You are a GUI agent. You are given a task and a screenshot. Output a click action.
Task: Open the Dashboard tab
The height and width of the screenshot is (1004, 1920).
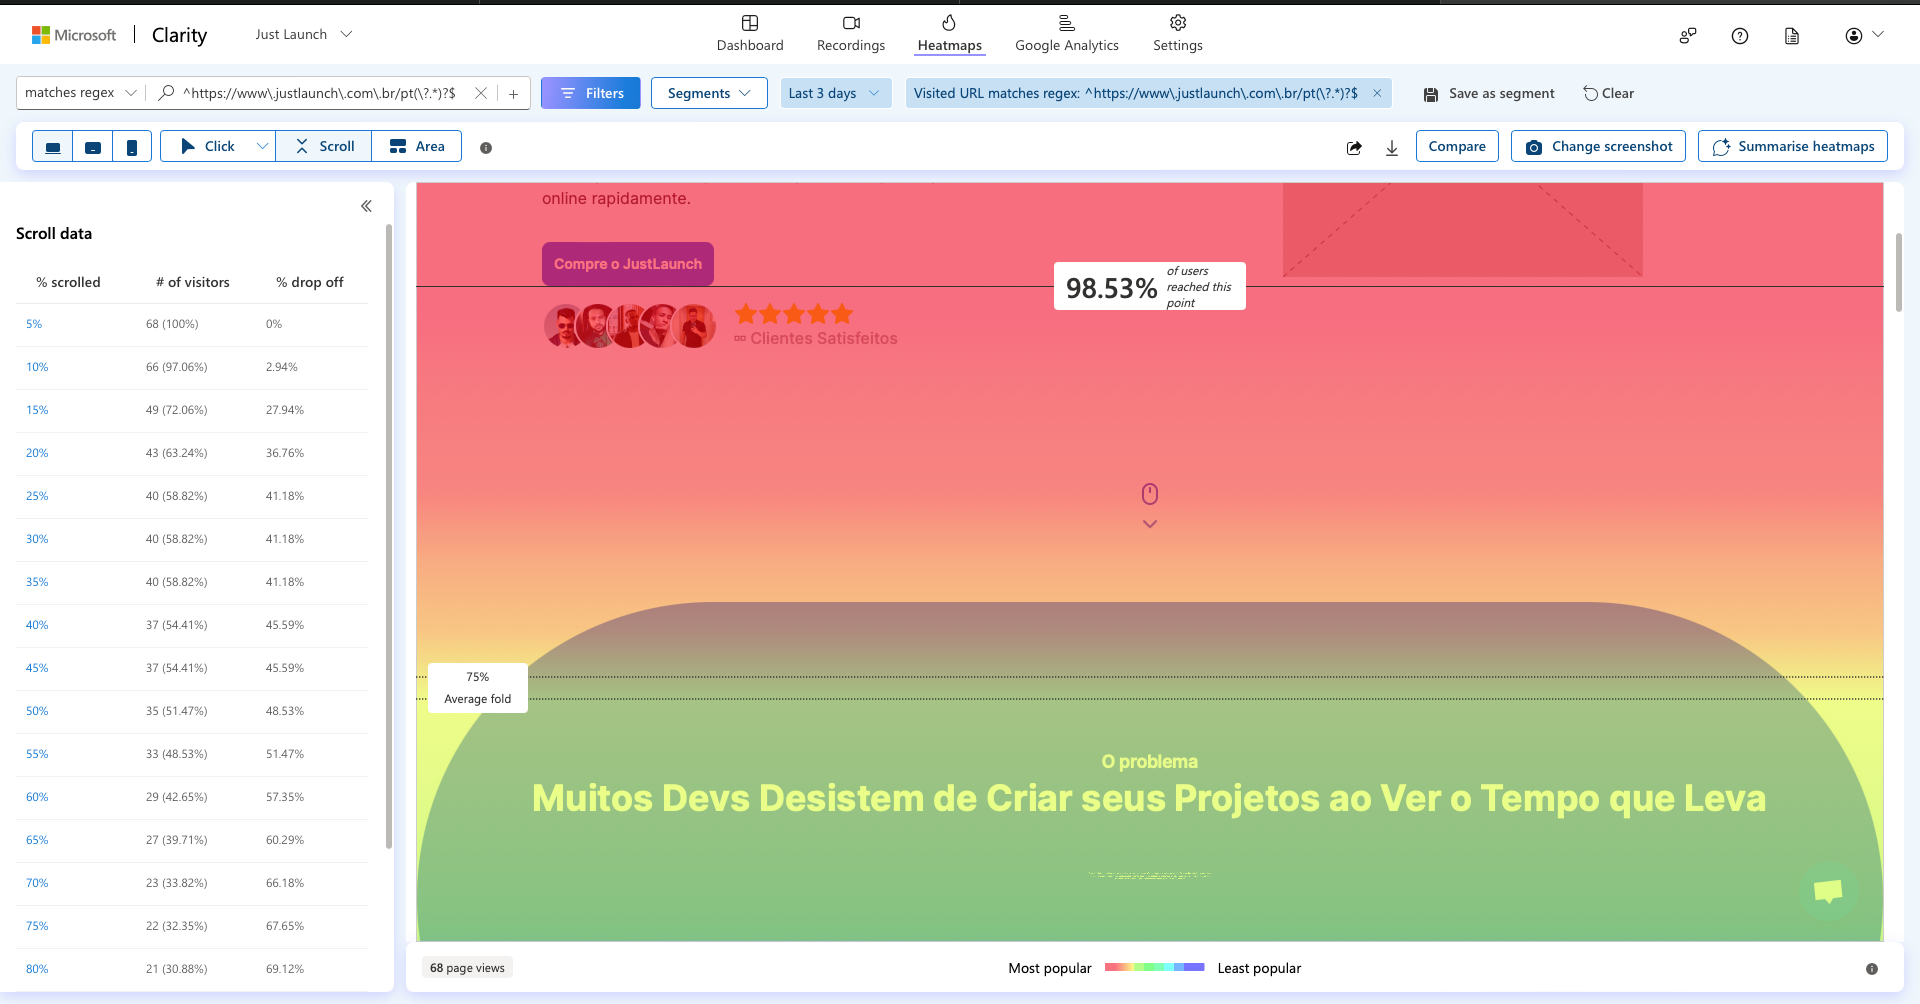coord(750,33)
